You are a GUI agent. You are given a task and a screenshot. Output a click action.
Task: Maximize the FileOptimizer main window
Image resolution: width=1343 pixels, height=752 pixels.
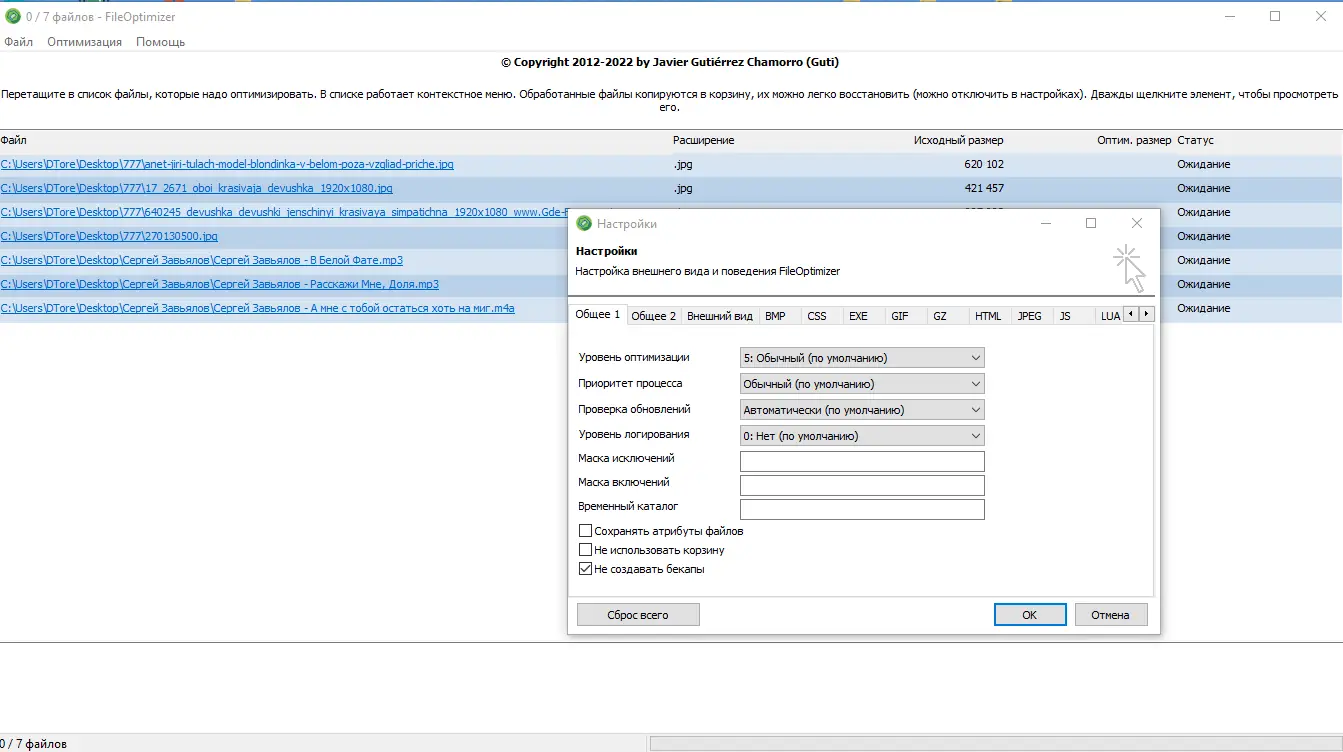[1275, 16]
